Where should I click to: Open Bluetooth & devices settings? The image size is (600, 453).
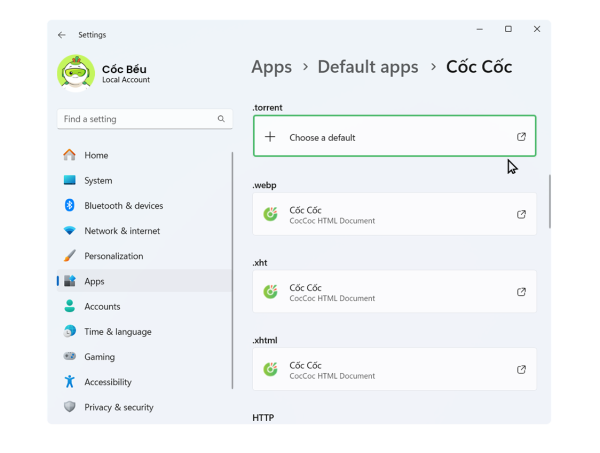click(145, 206)
